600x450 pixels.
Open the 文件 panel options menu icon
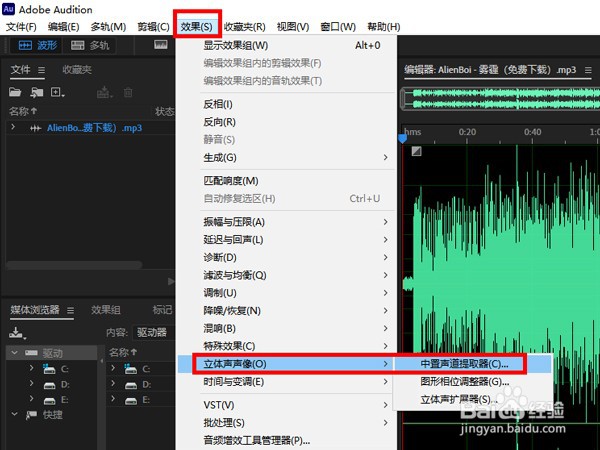[x=41, y=70]
